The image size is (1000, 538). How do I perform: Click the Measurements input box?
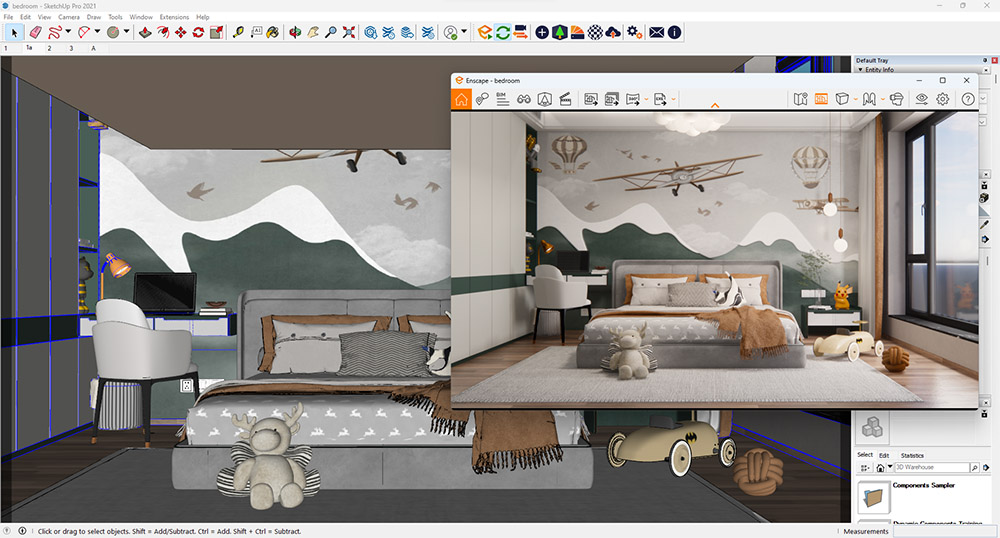pyautogui.click(x=944, y=531)
